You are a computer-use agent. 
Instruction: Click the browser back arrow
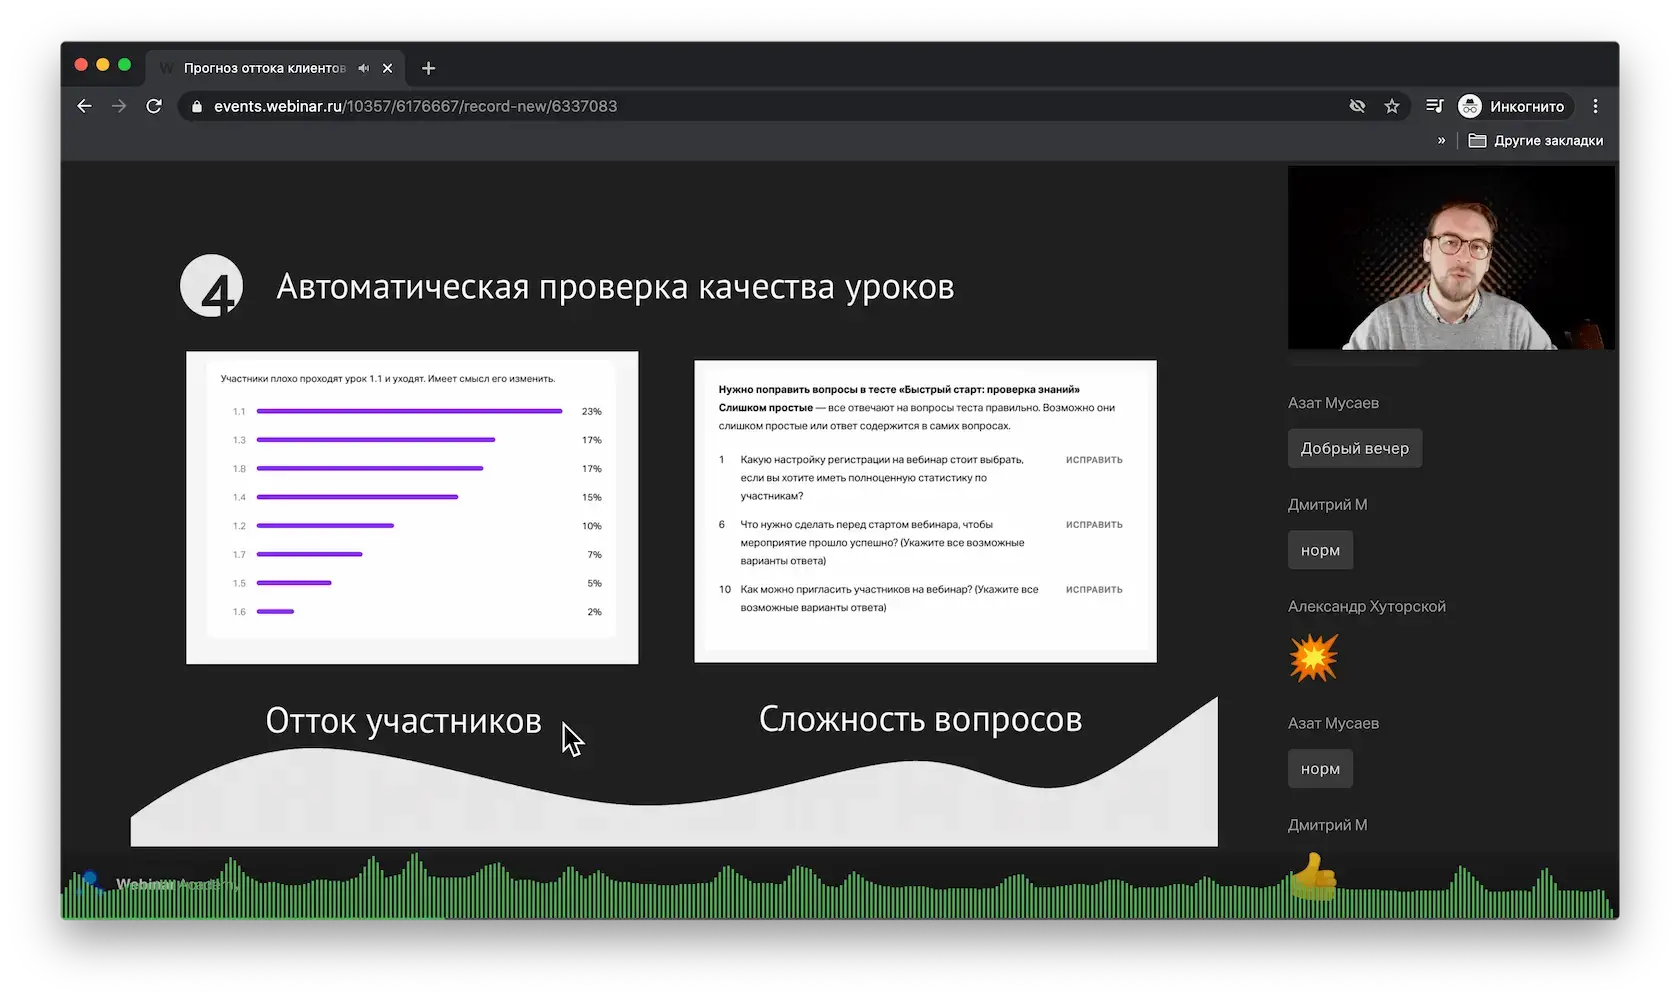click(84, 106)
